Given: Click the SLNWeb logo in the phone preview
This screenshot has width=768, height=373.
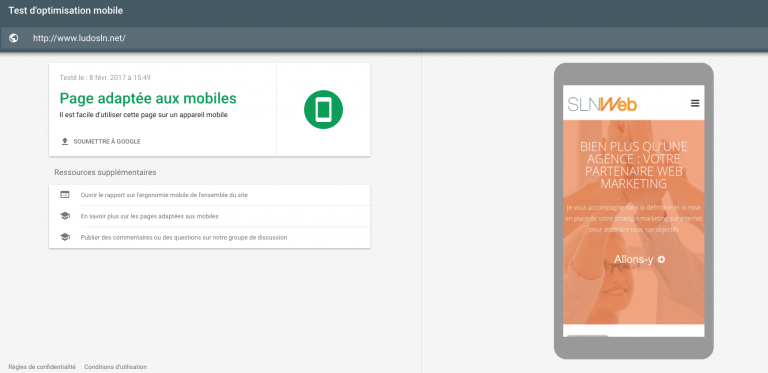Looking at the screenshot, I should point(602,104).
